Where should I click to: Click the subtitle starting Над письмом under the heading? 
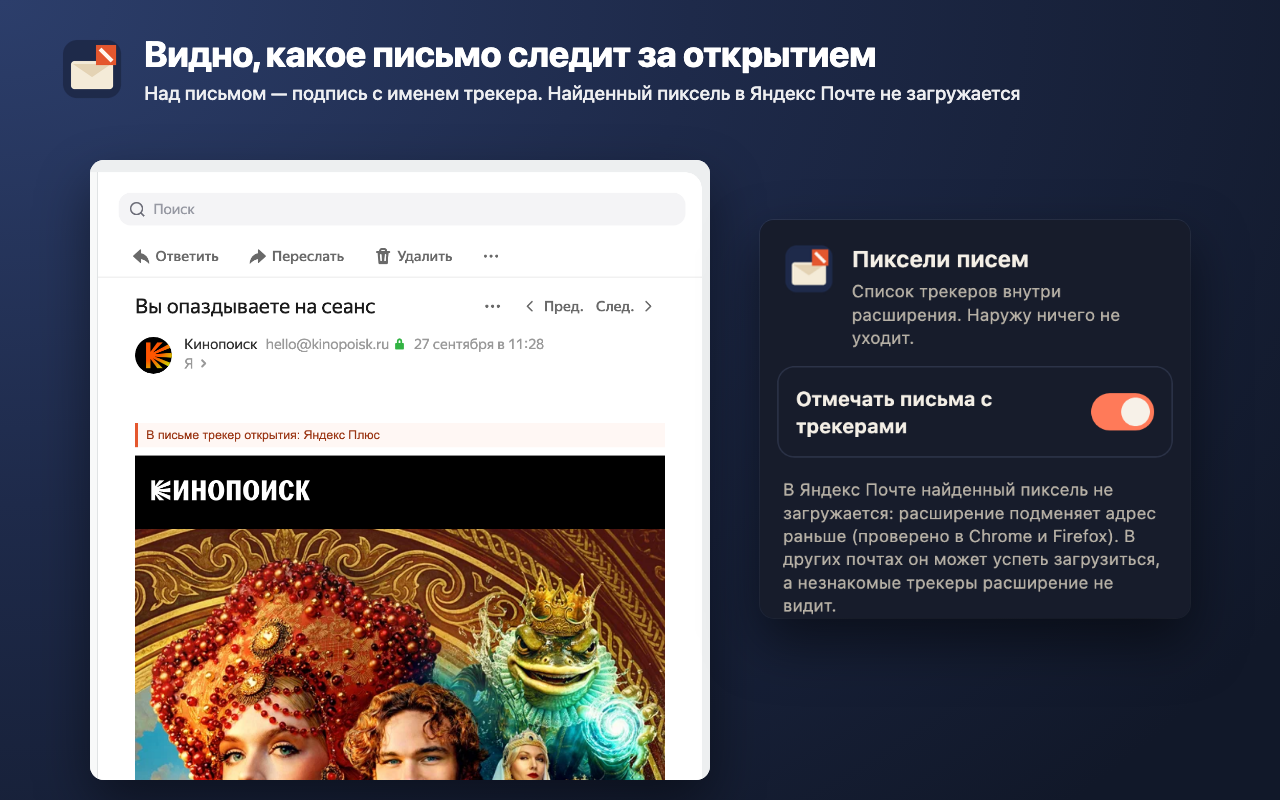tap(582, 94)
